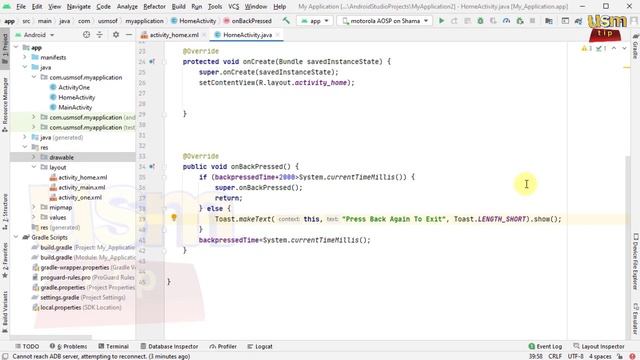640x360 pixels.
Task: Toggle the Device File Explorer side panel
Action: pos(636,262)
